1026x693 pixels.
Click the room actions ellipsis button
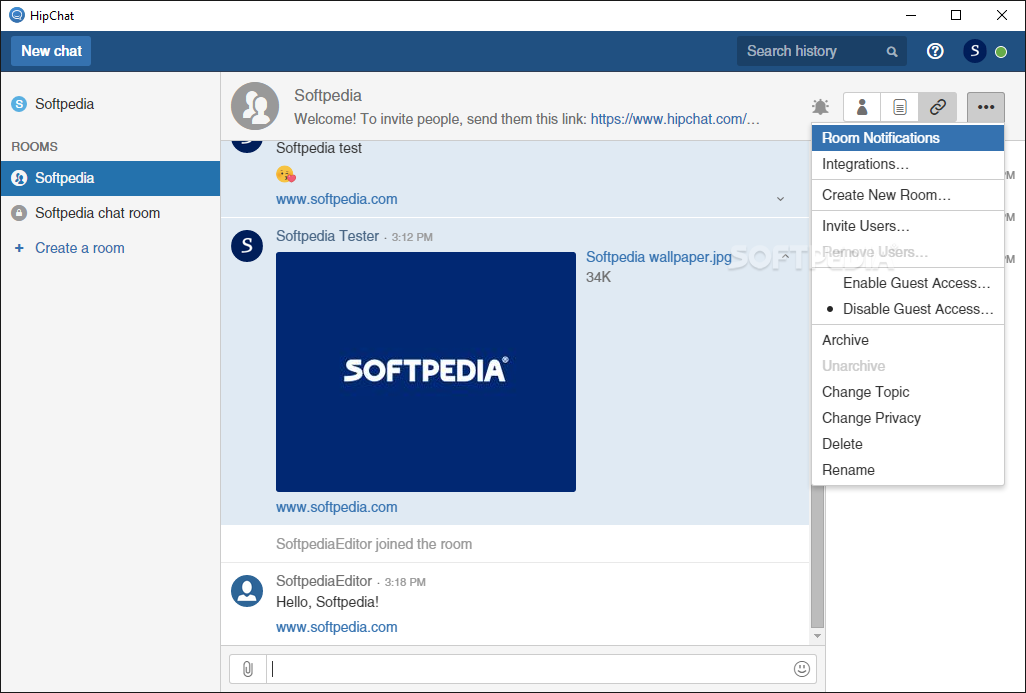986,107
